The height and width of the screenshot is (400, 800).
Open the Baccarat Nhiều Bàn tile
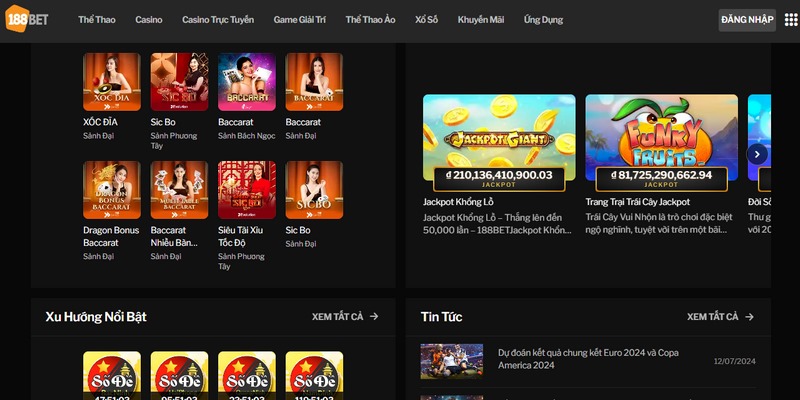point(179,190)
